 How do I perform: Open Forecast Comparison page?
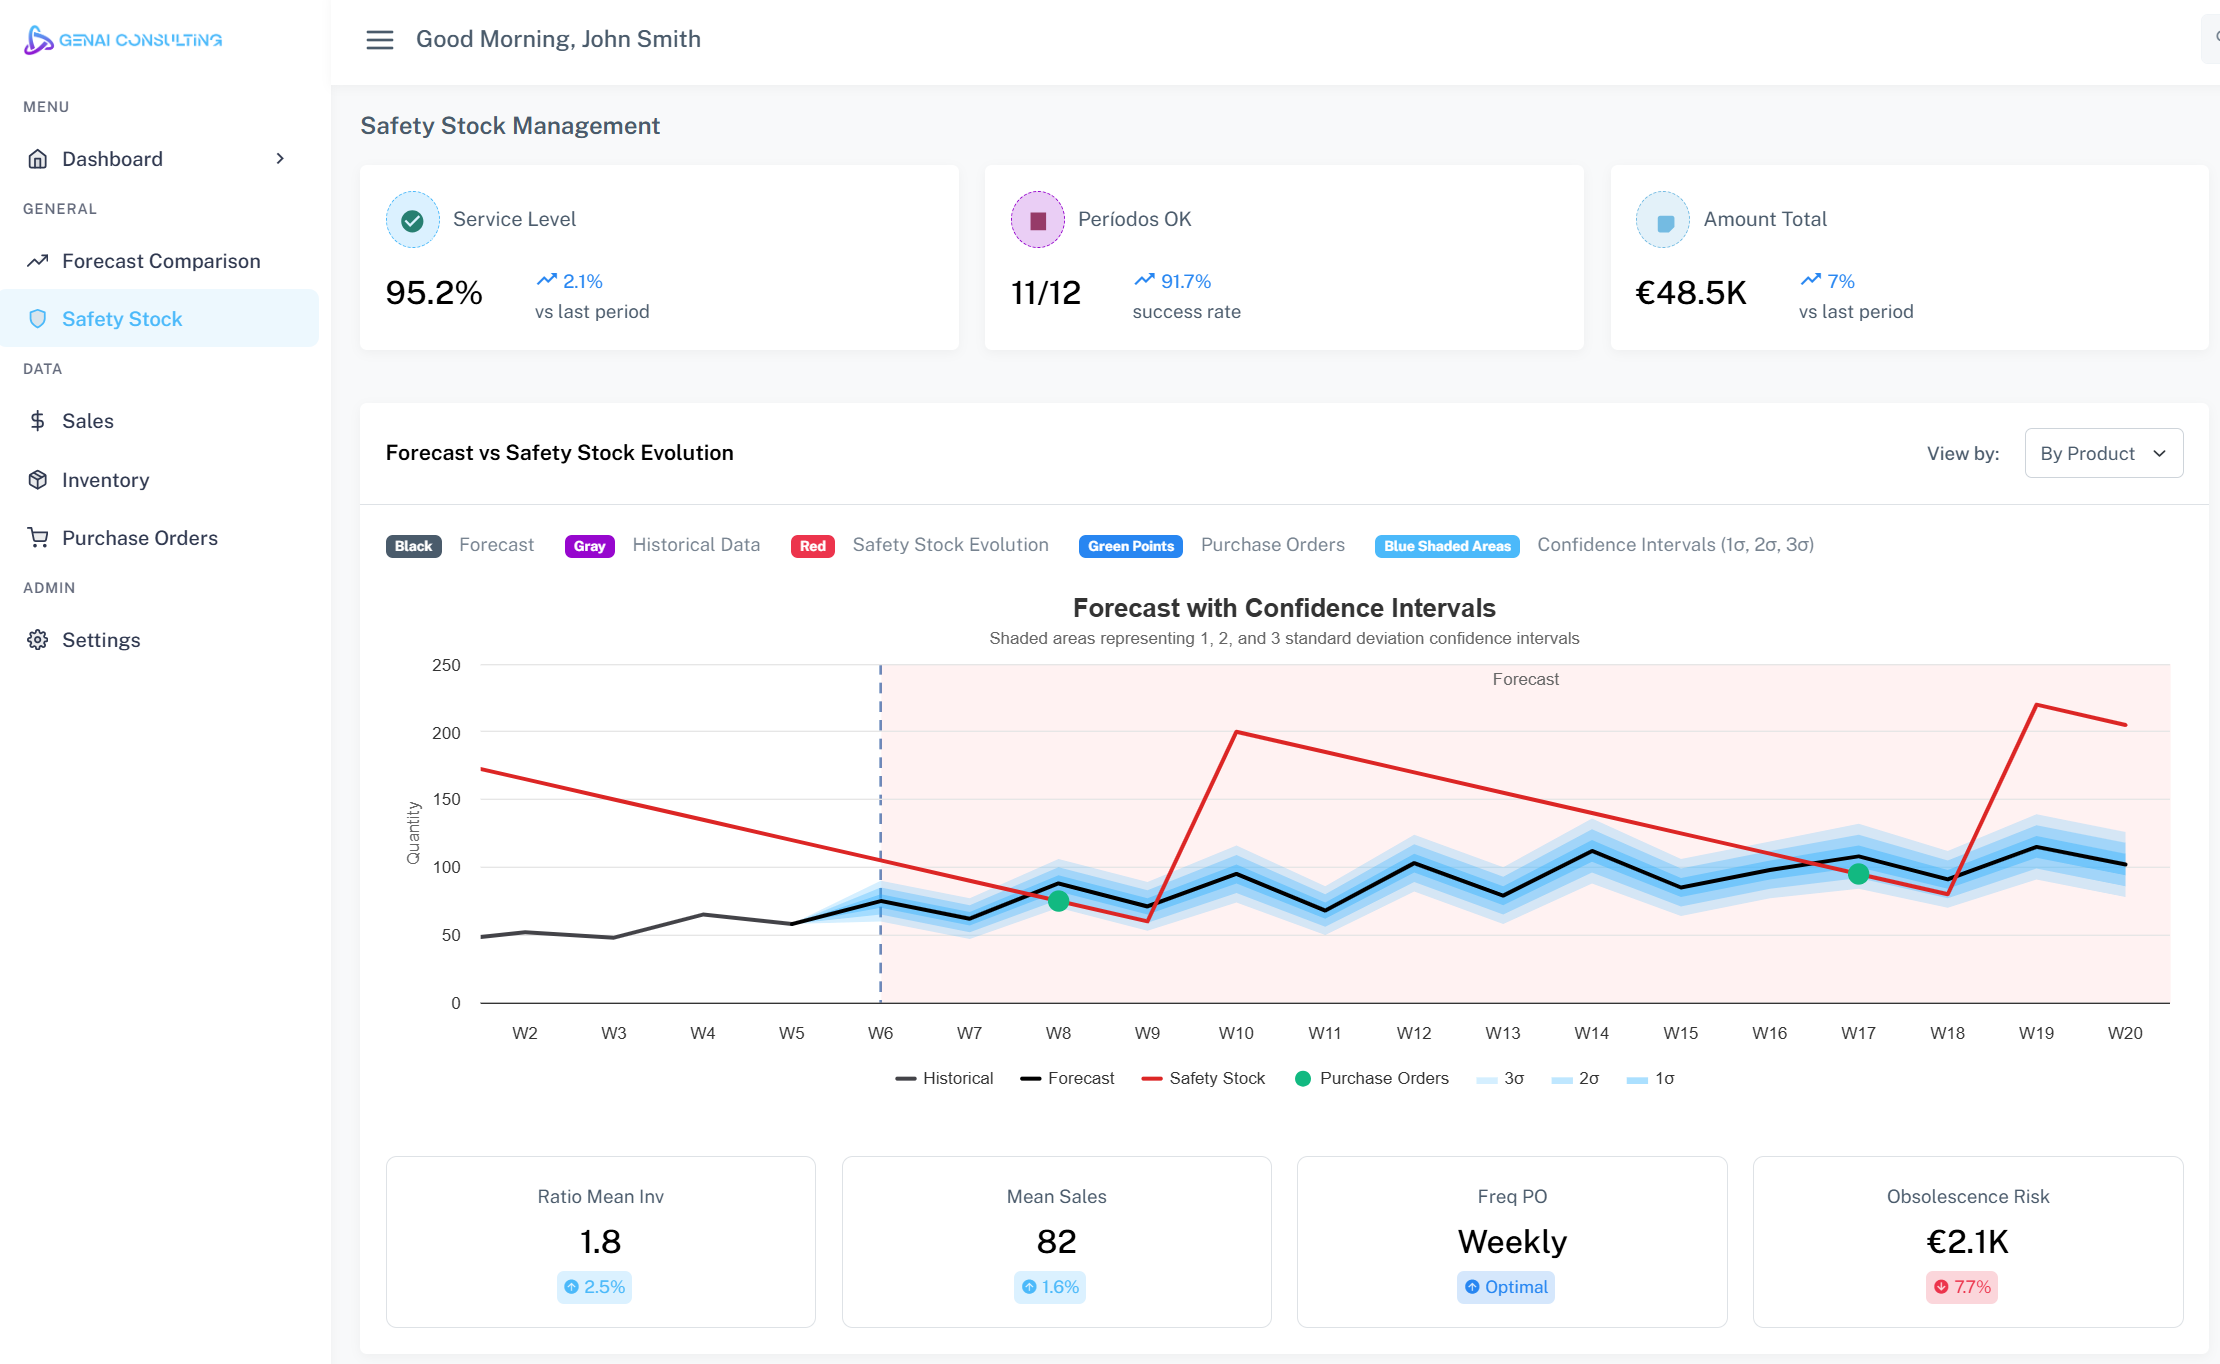[x=160, y=261]
